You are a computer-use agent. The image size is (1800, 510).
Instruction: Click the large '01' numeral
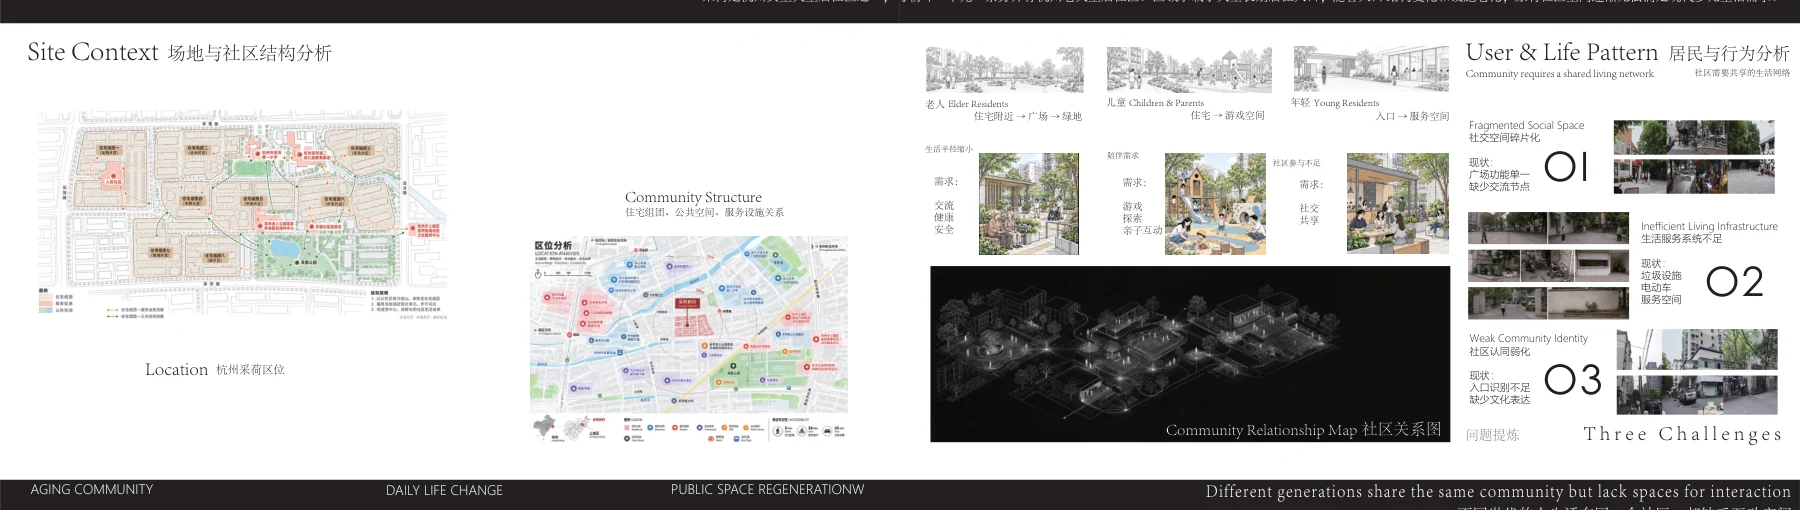(x=1566, y=167)
